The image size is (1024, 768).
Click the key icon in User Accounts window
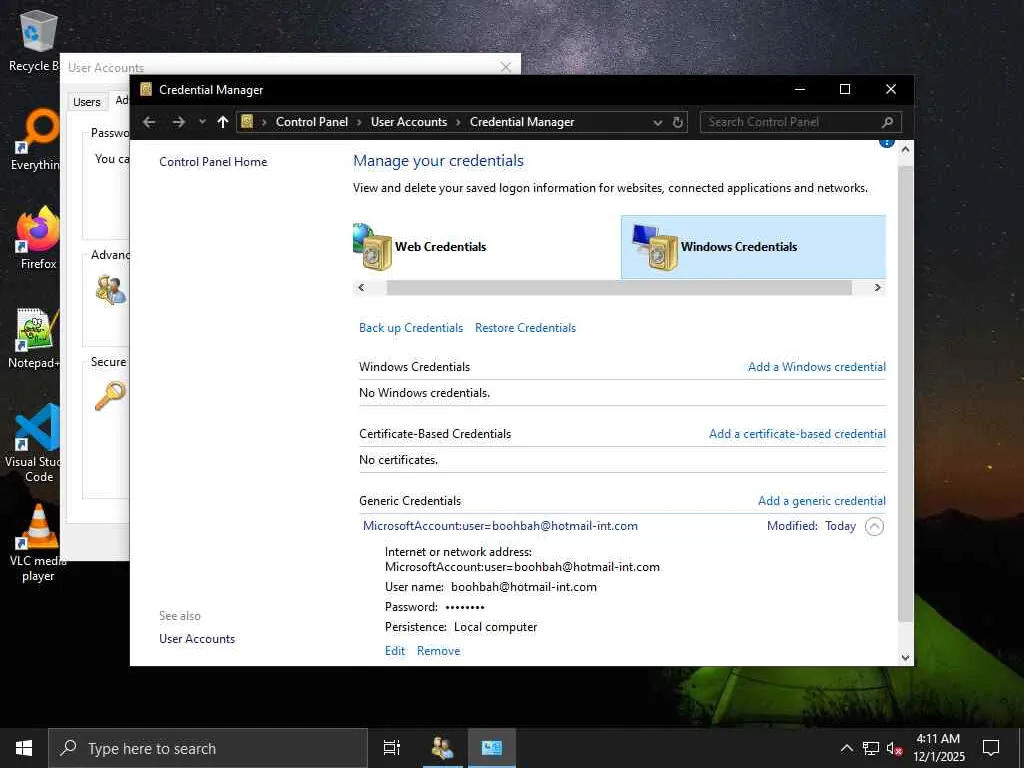coord(110,396)
